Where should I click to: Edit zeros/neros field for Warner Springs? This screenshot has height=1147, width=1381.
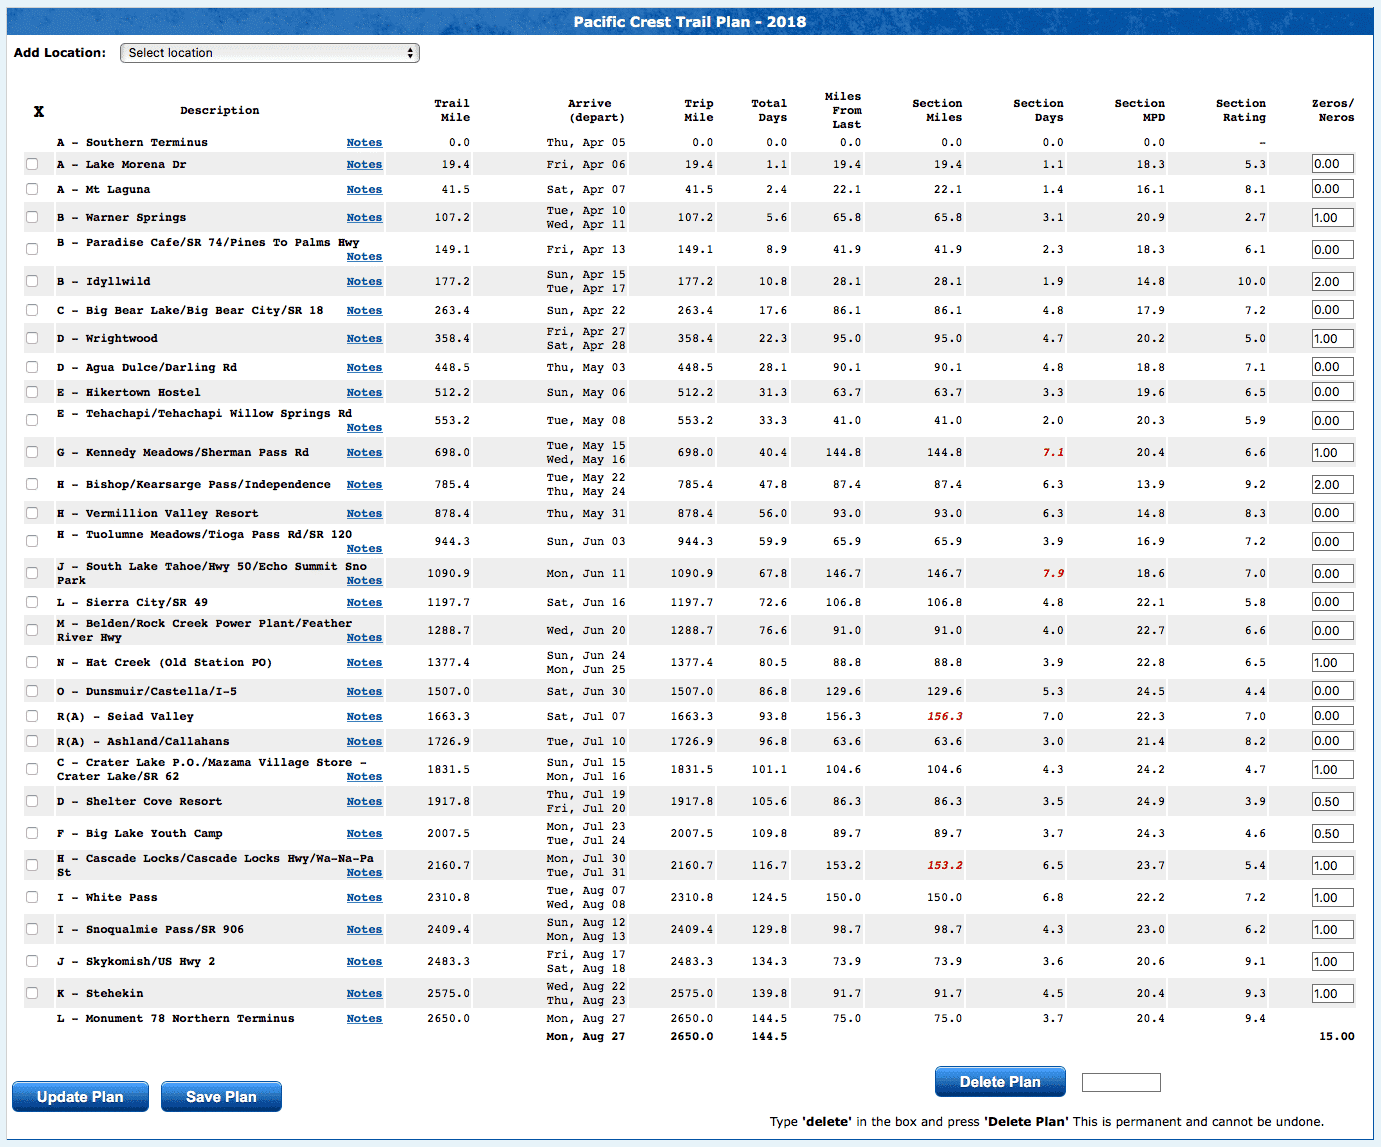(1332, 217)
